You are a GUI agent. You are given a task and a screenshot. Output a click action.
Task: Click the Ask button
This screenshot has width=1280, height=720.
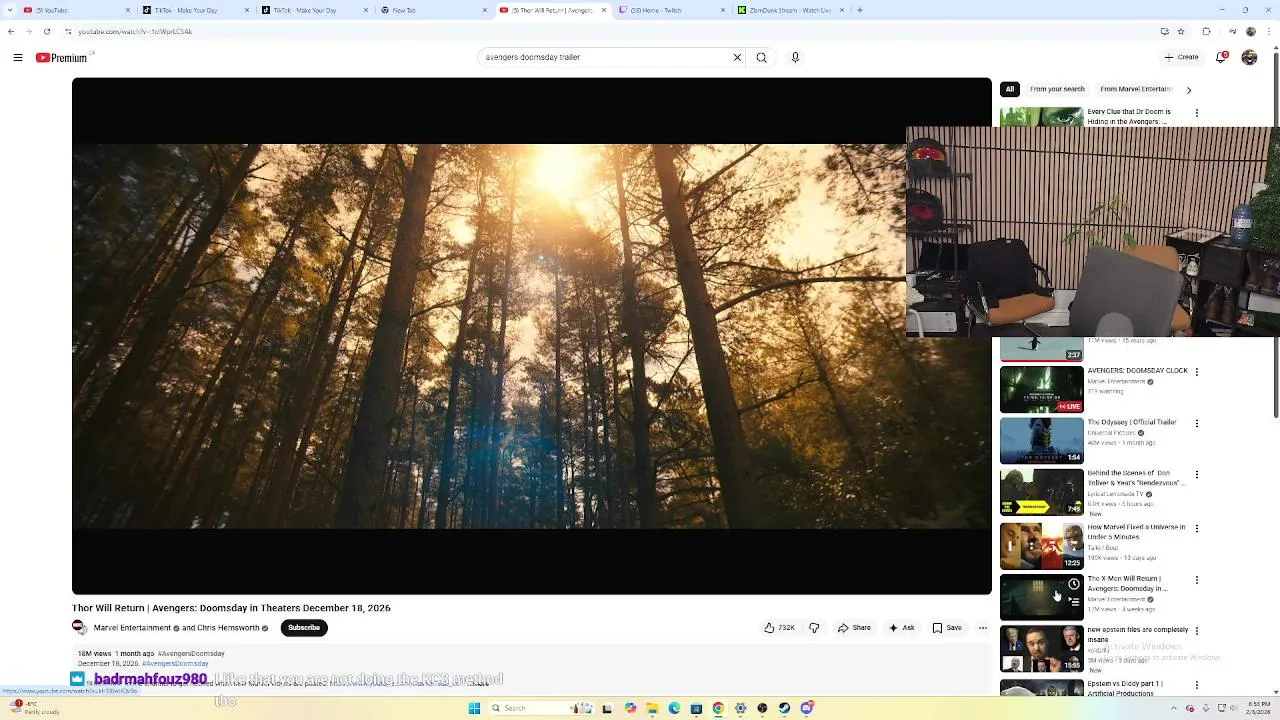(902, 628)
